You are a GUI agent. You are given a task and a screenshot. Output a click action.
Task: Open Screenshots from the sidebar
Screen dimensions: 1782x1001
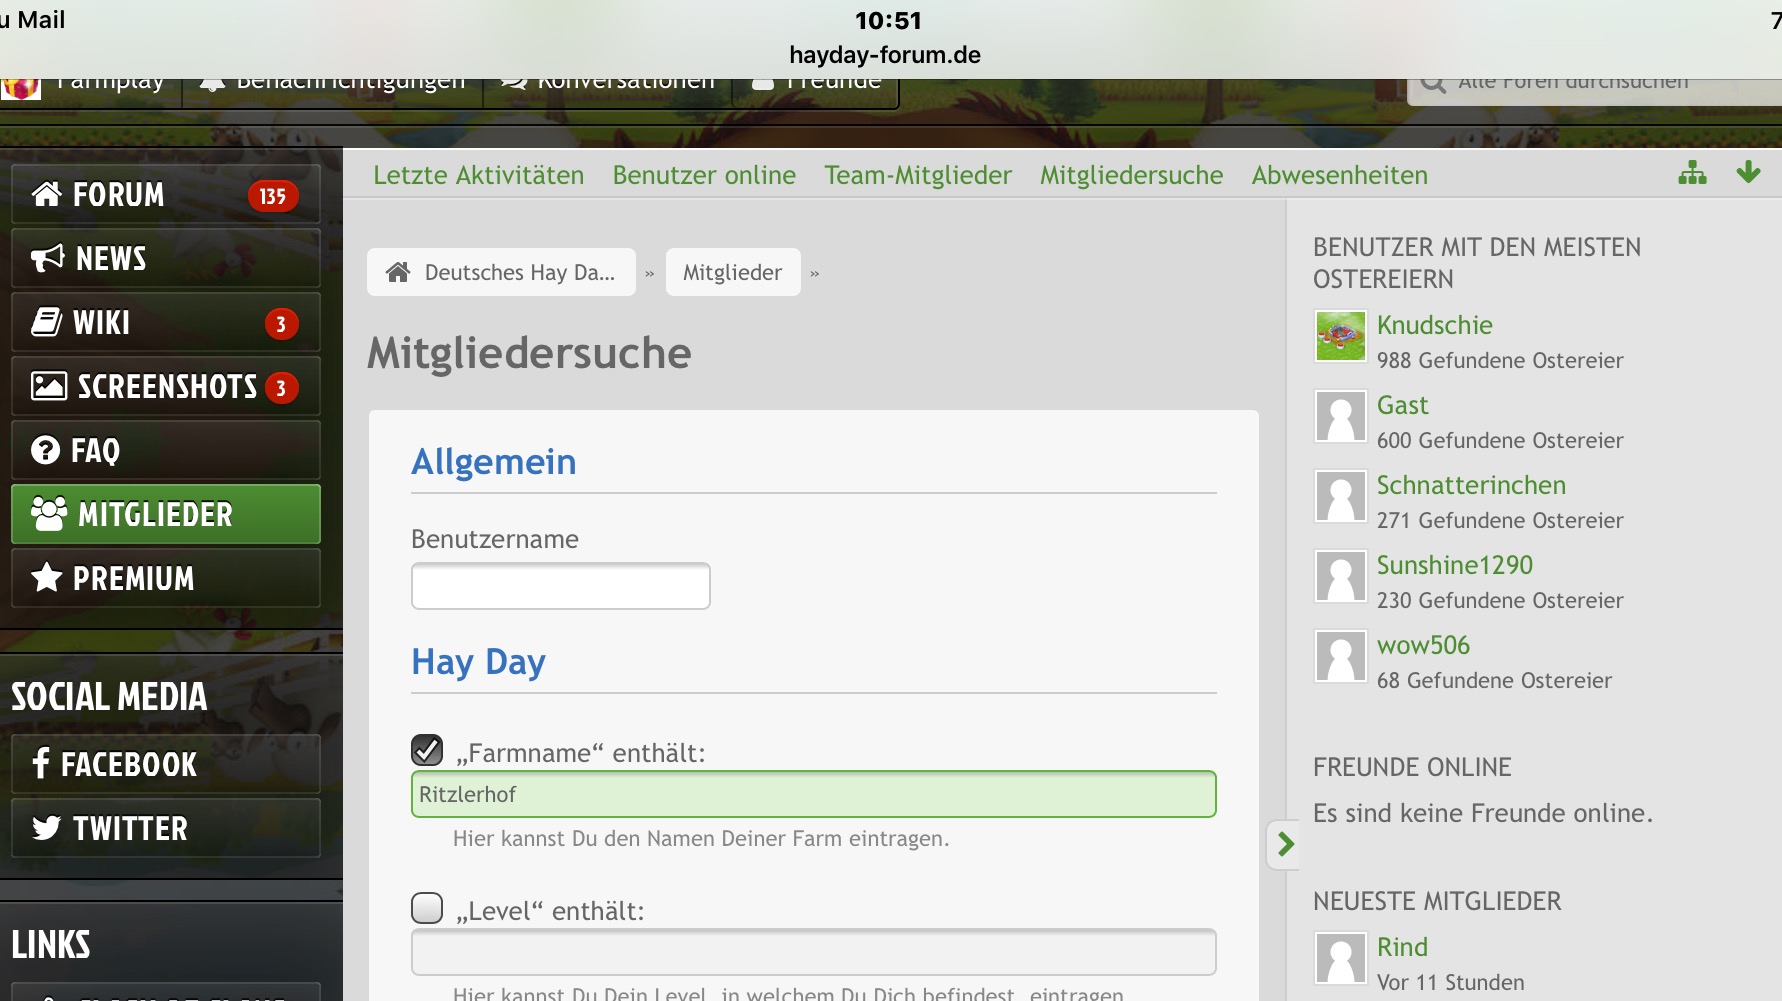(165, 386)
